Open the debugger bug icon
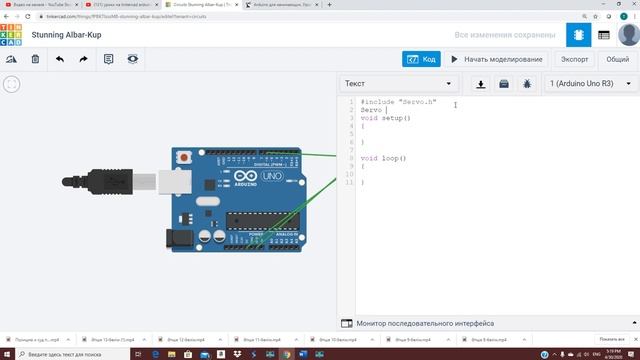The height and width of the screenshot is (360, 640). 527,84
